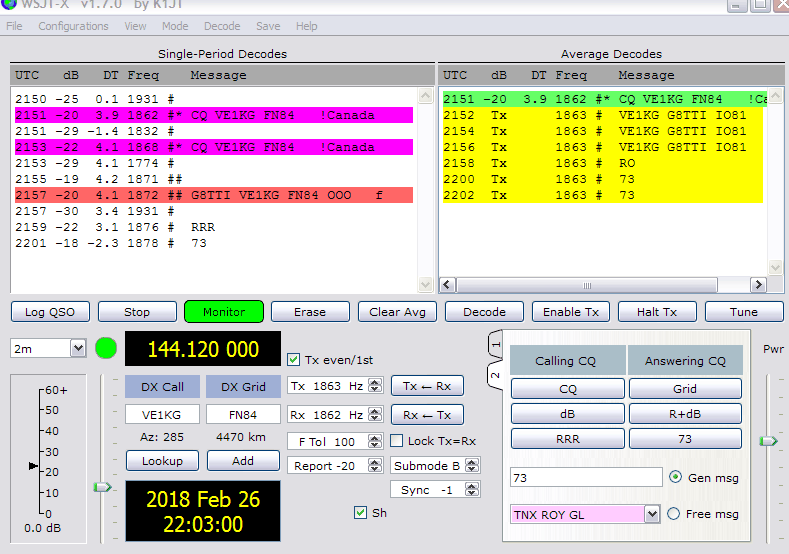Image resolution: width=789 pixels, height=554 pixels.
Task: Click the F Tol 100 stepper arrows
Action: [375, 441]
